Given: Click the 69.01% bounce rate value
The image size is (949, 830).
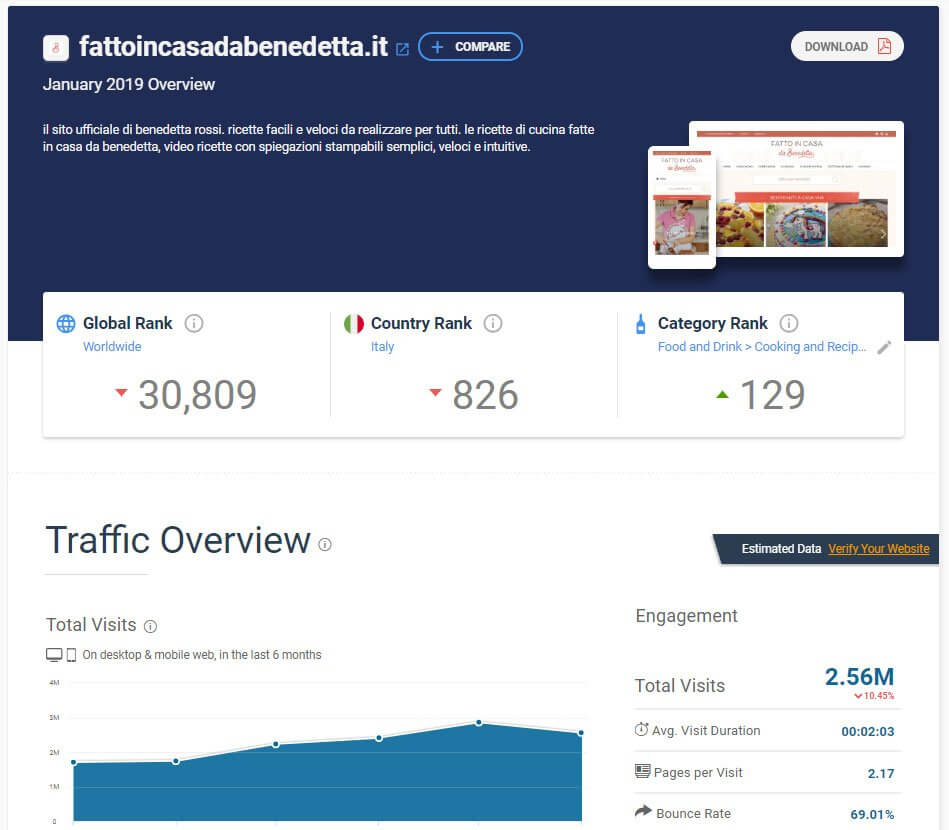Looking at the screenshot, I should coord(872,814).
